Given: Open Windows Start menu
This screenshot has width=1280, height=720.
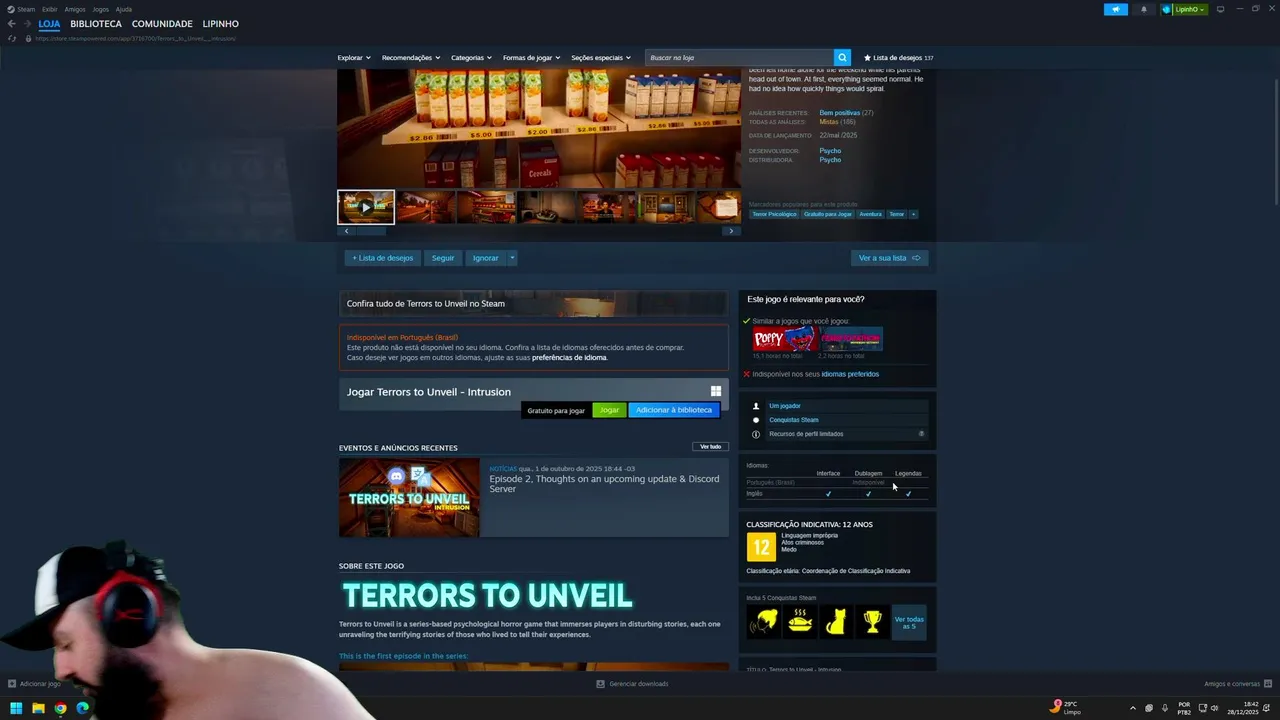Looking at the screenshot, I should coord(16,708).
